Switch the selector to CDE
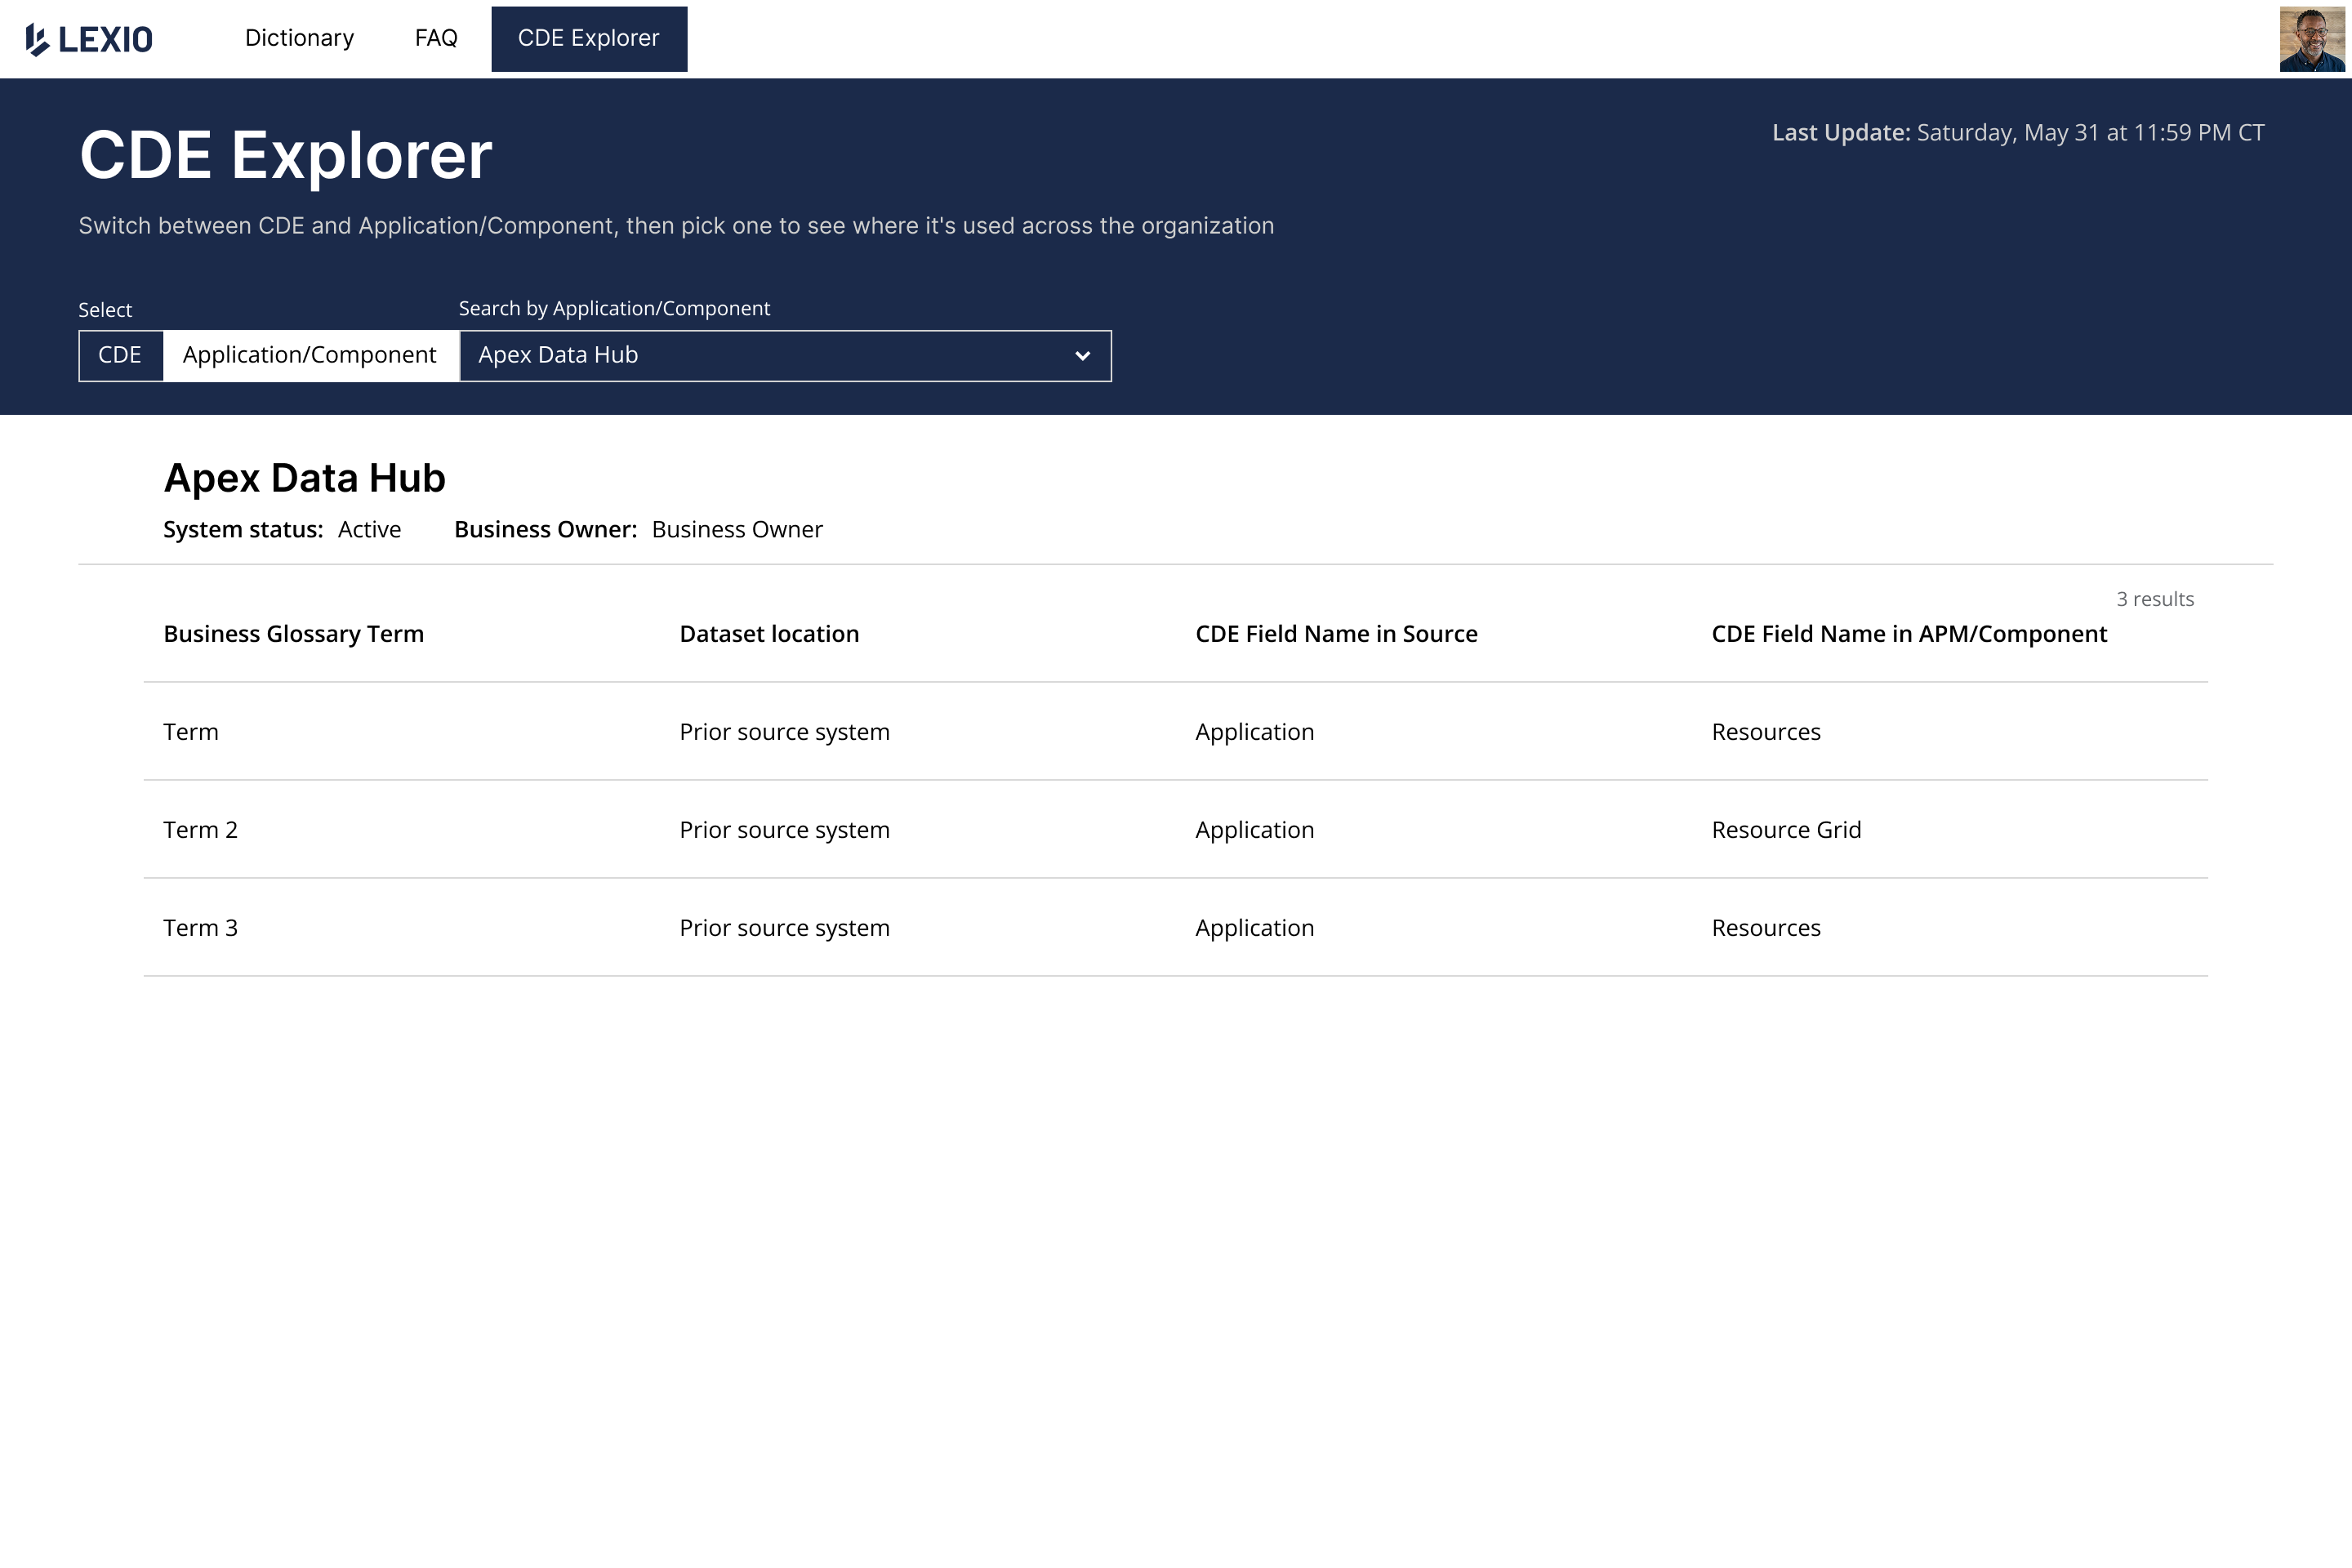2352x1568 pixels. (x=120, y=355)
